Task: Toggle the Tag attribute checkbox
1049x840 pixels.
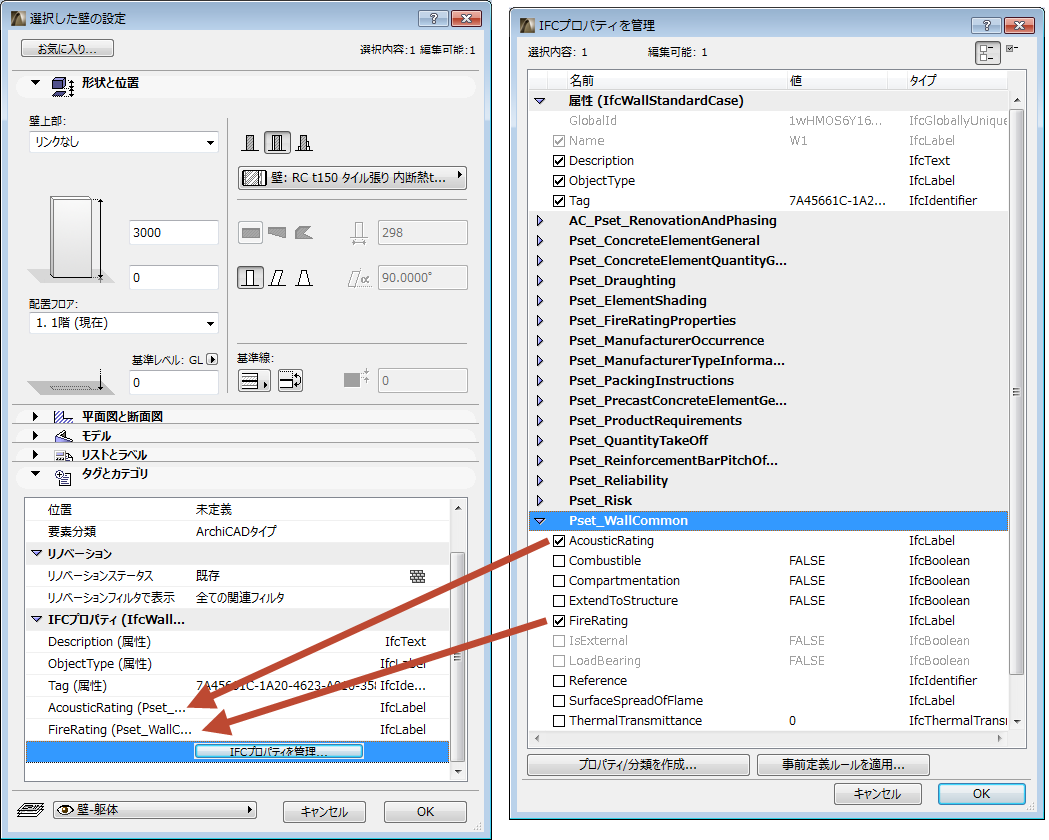Action: 559,201
